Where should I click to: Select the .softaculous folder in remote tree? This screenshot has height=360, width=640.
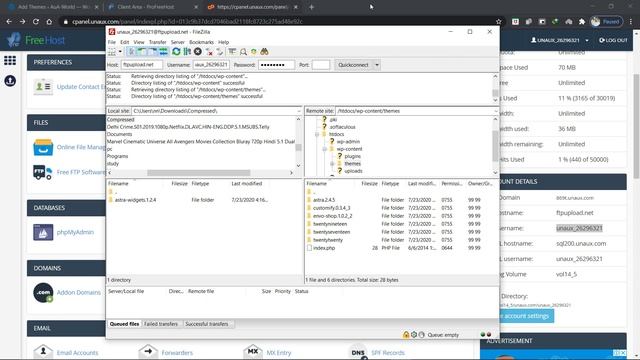[342, 127]
